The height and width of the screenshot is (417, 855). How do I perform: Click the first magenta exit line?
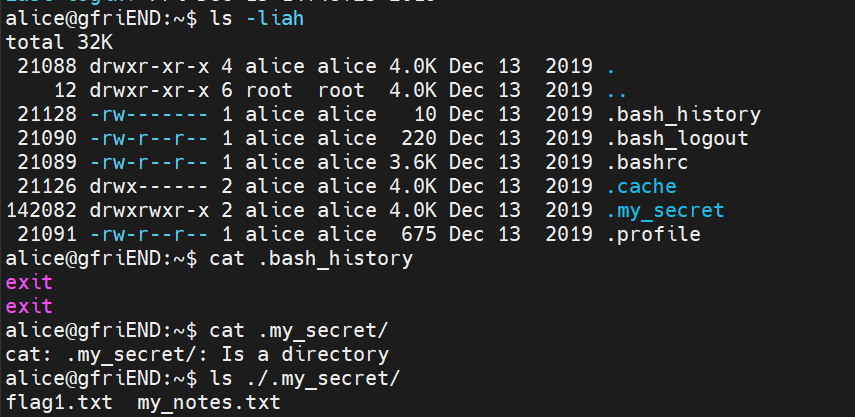(29, 283)
